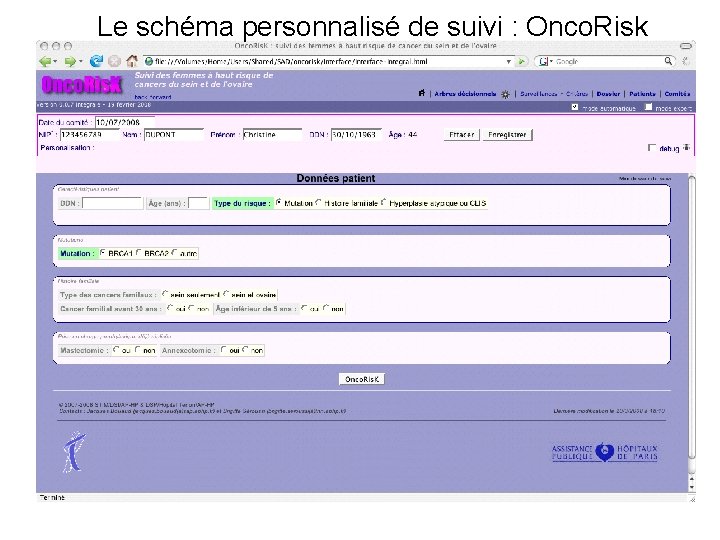Click the empty DDN field in Données patient
Viewport: 720px width, 540px height.
coord(112,203)
